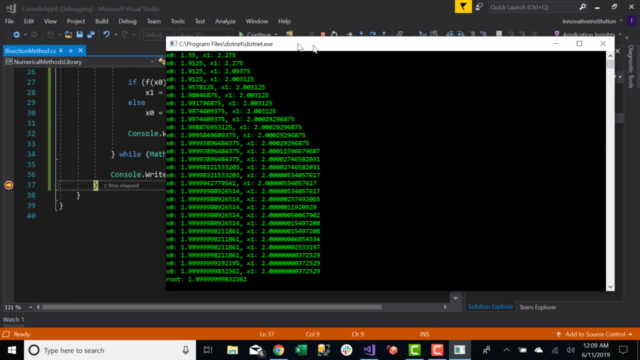Click the console window scroll down arrow
Screen dimensions: 640x360
coord(610,287)
